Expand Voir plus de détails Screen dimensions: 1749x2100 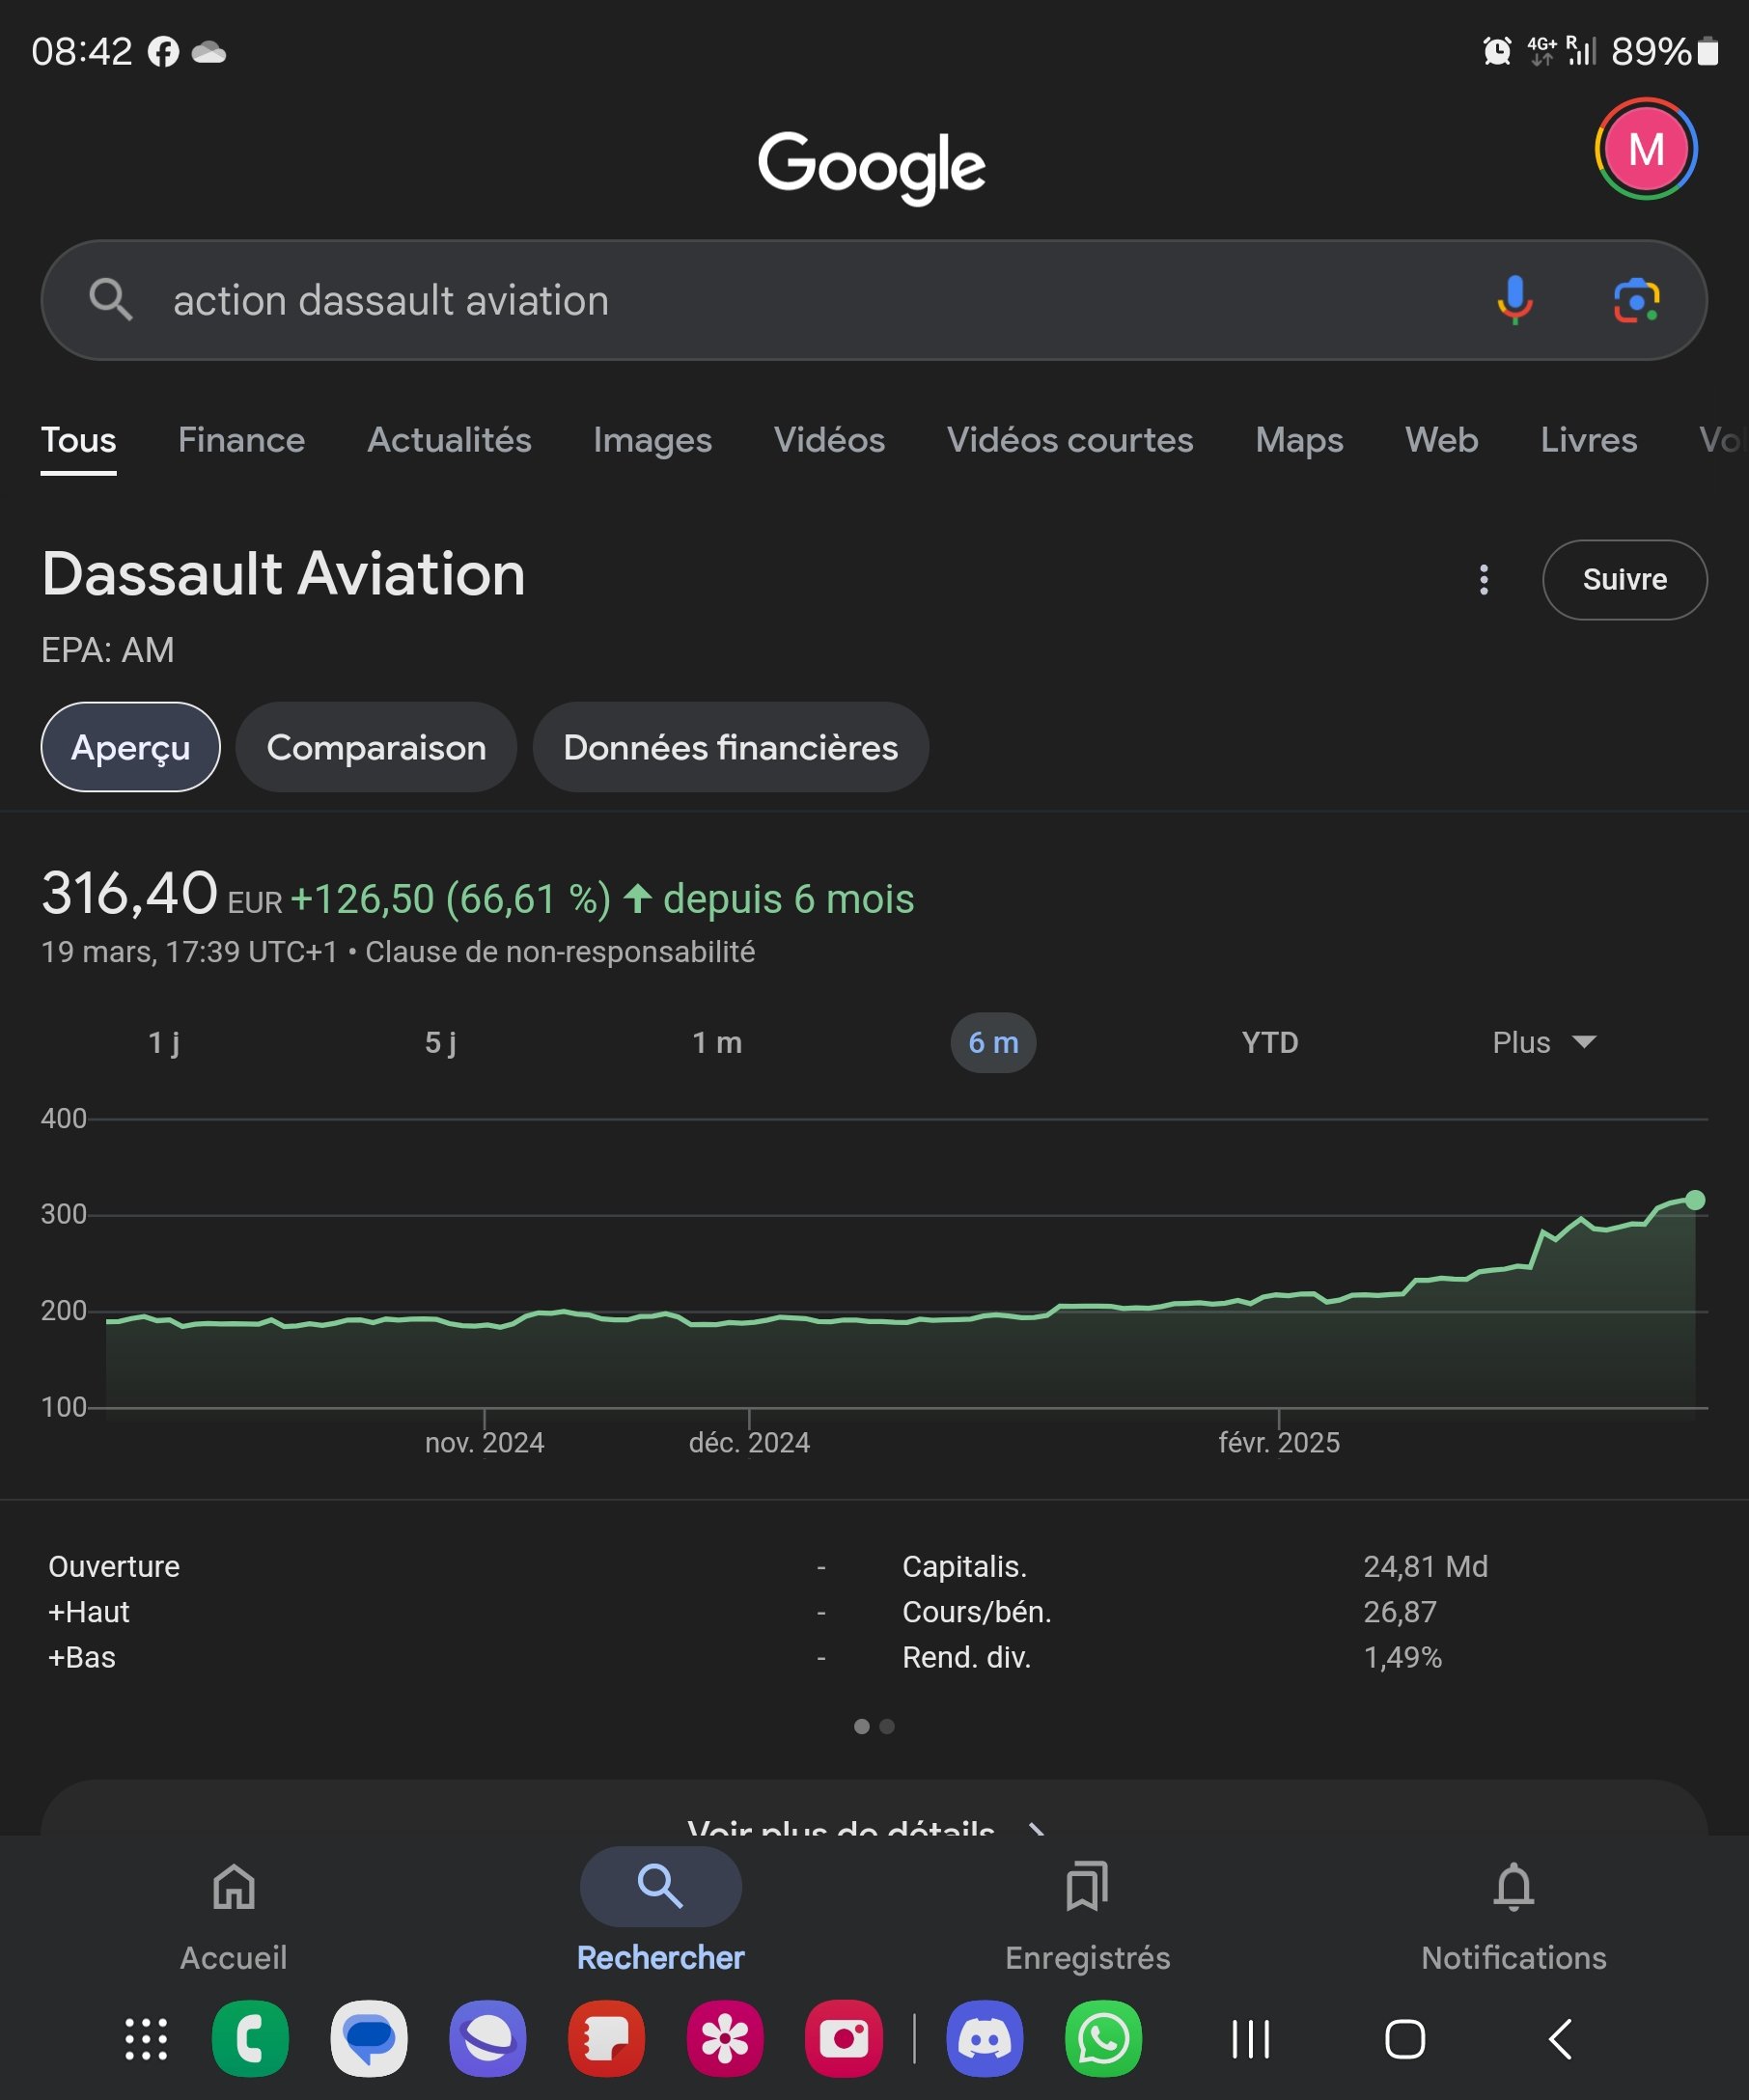click(x=866, y=1825)
